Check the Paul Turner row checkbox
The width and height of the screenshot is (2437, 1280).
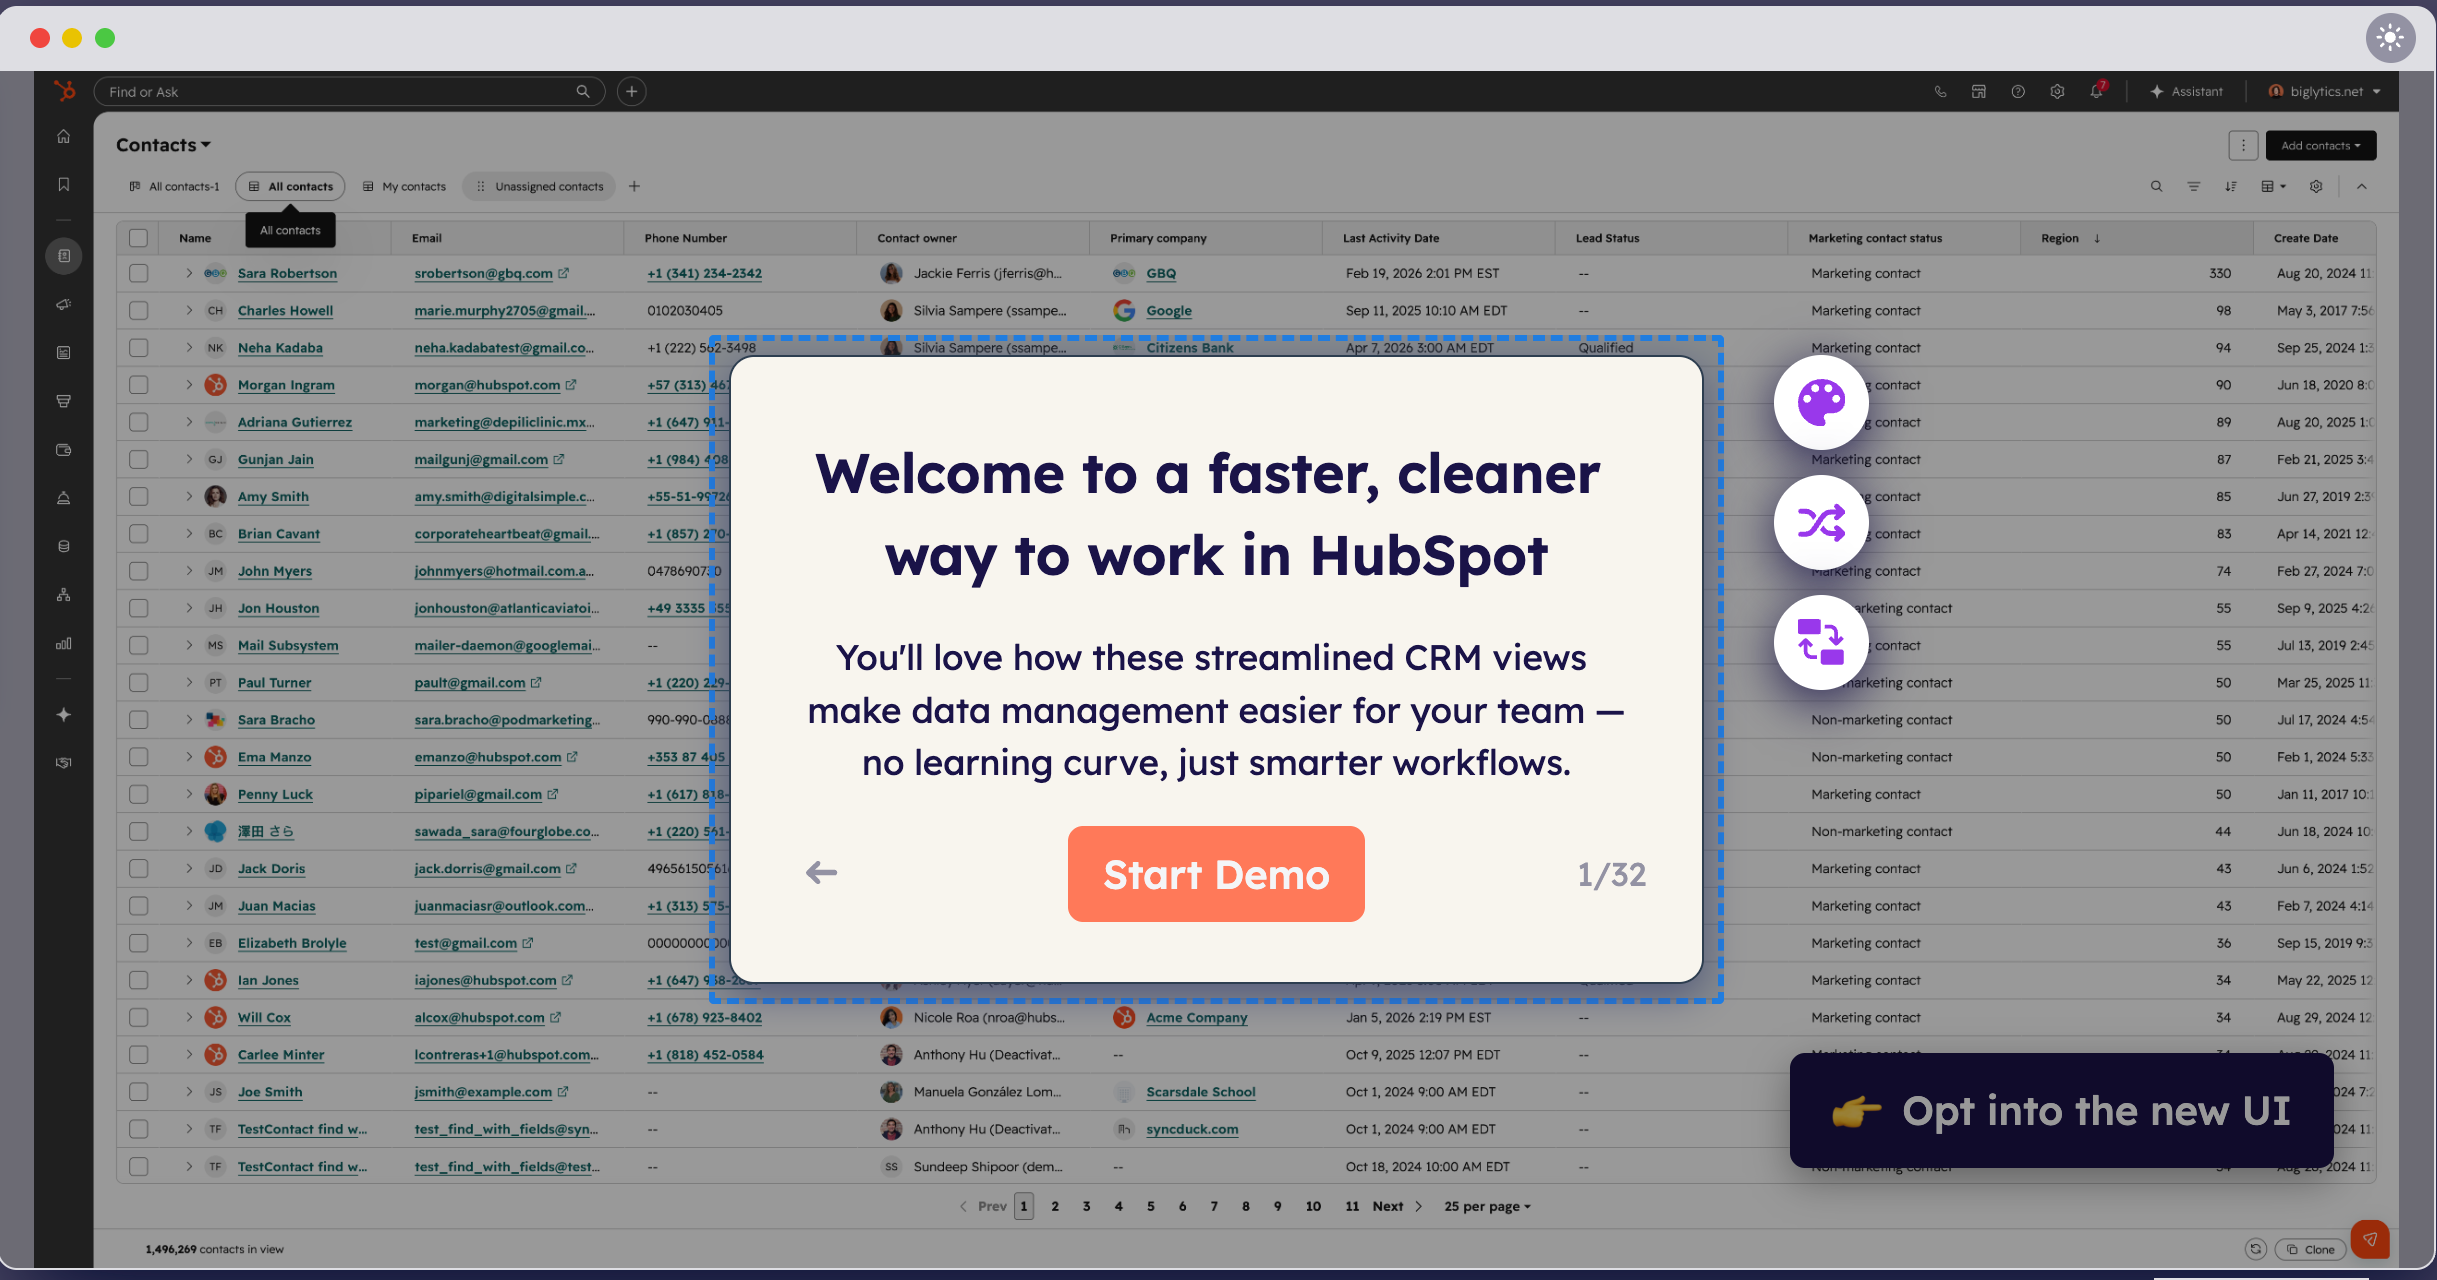(138, 682)
